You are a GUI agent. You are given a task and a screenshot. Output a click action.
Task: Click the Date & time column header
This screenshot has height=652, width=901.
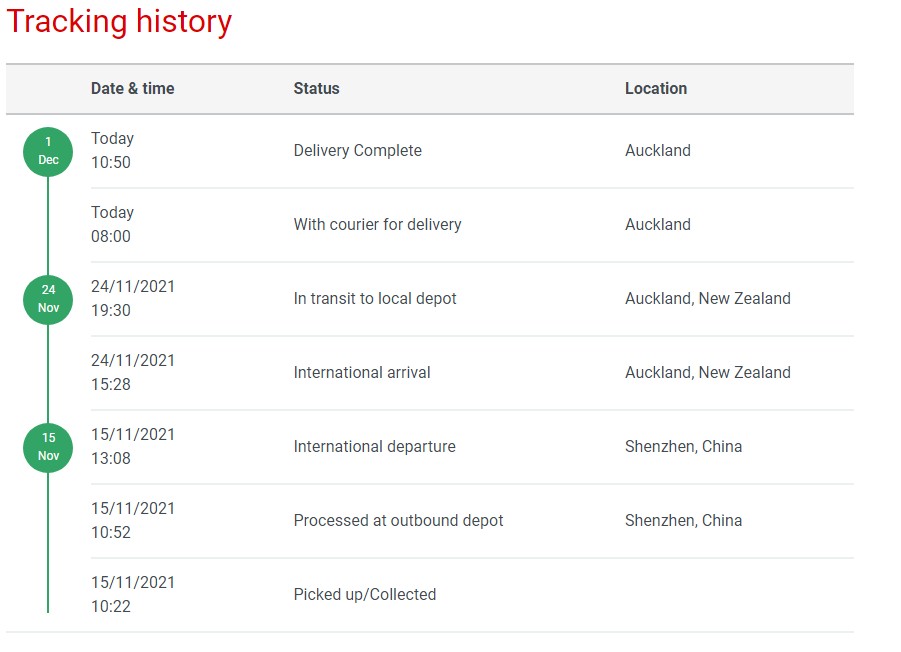132,88
